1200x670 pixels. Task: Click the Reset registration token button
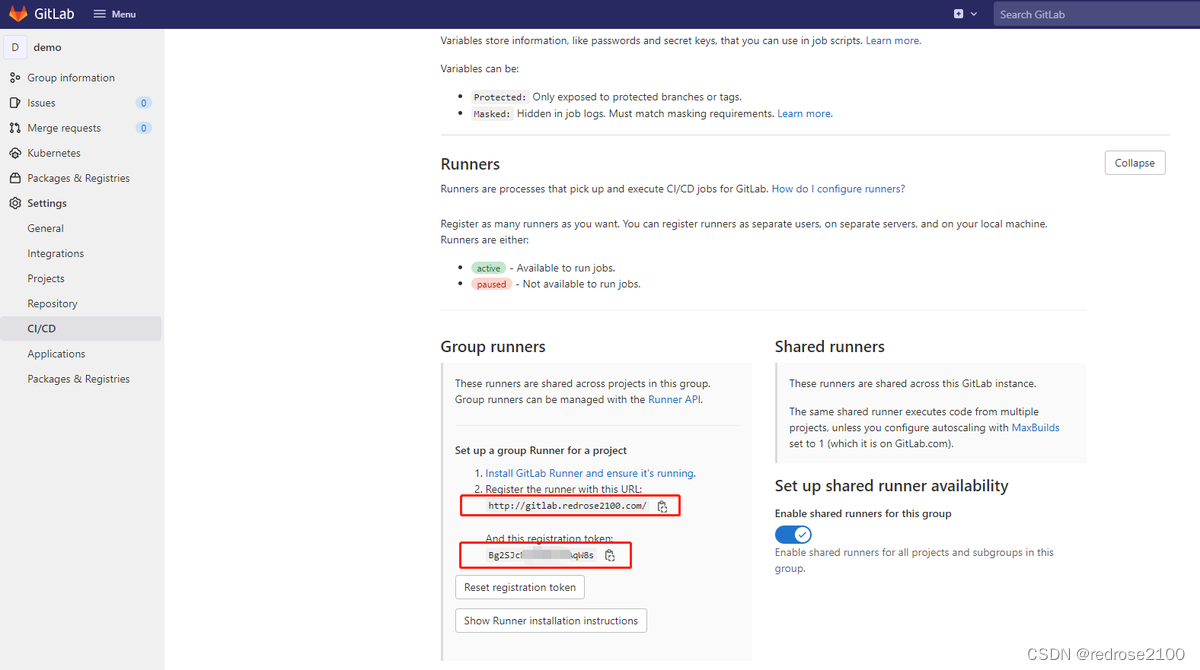(x=519, y=587)
